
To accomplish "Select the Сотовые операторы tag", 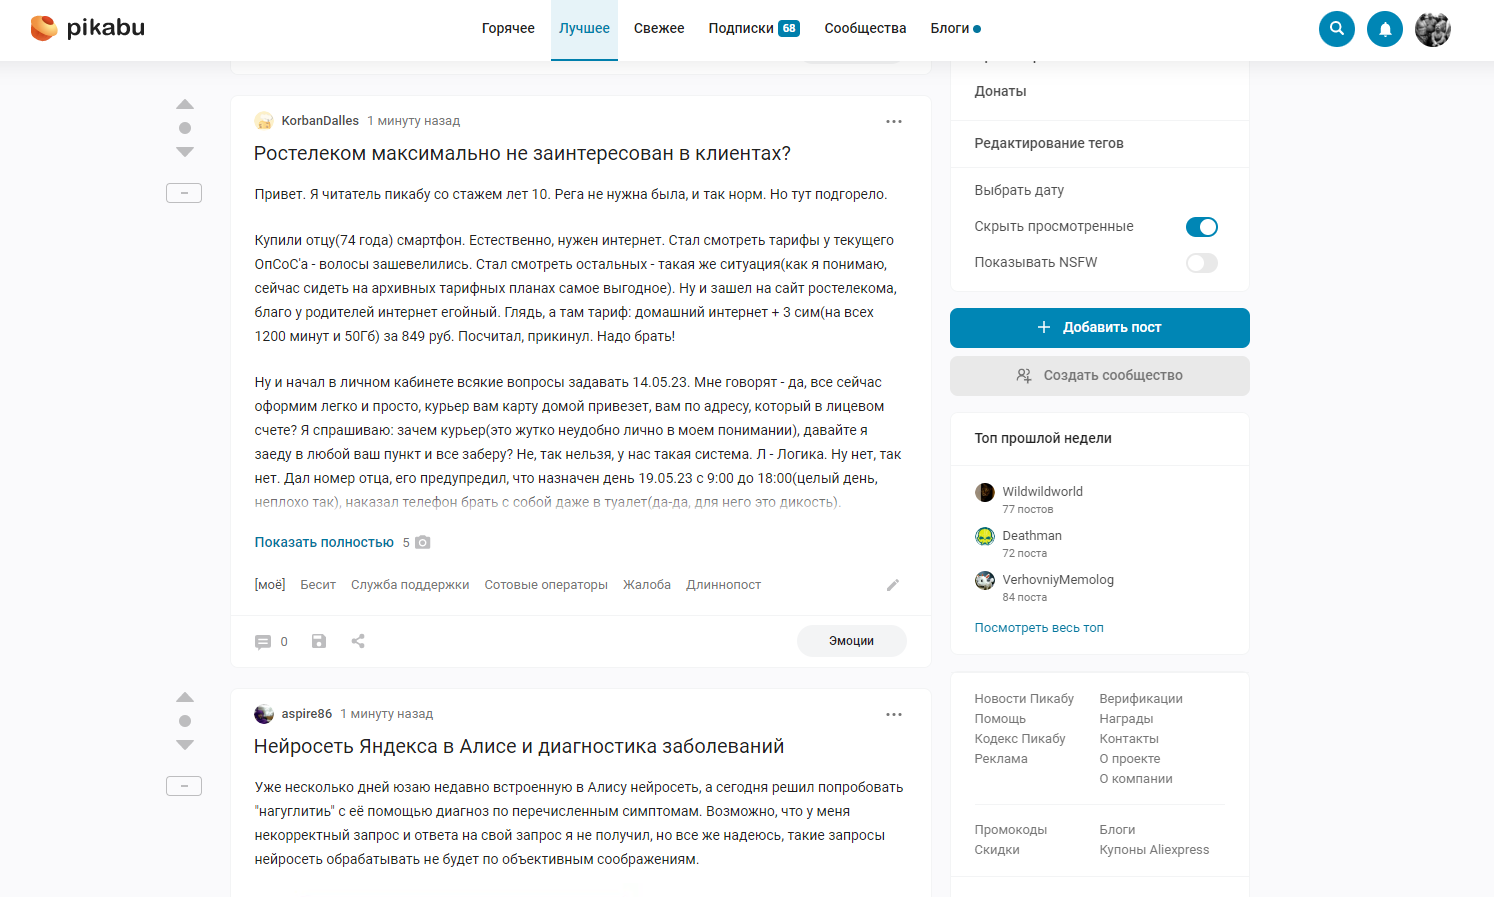I will (x=546, y=585).
